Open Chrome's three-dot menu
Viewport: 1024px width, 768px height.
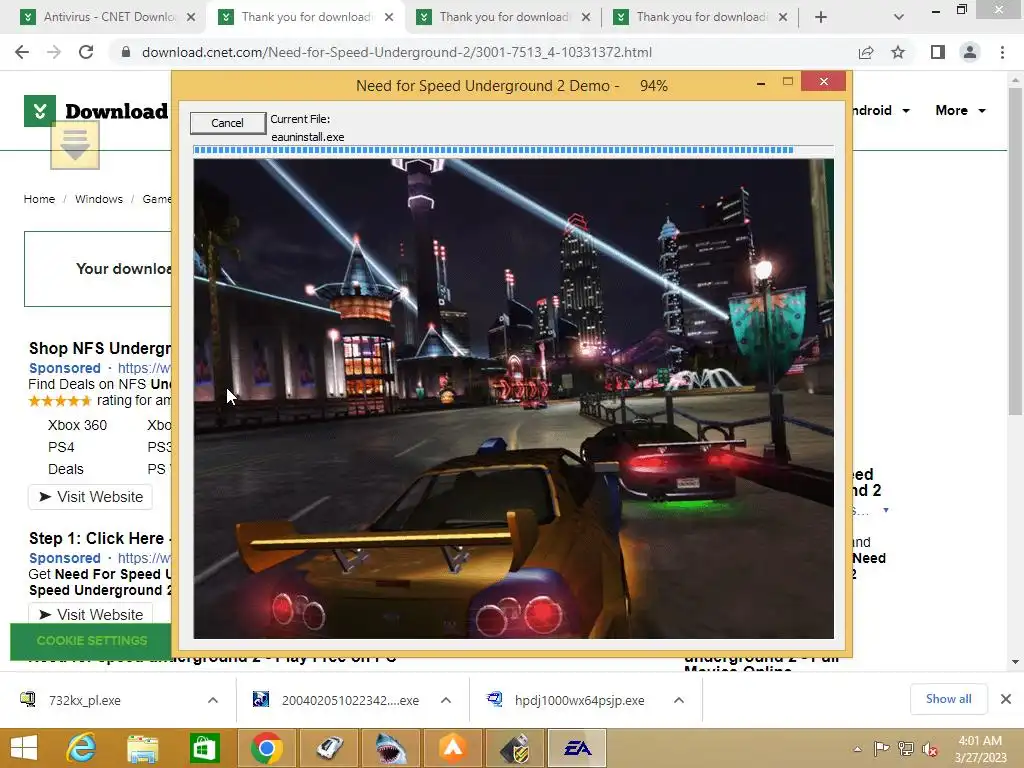coord(1002,52)
